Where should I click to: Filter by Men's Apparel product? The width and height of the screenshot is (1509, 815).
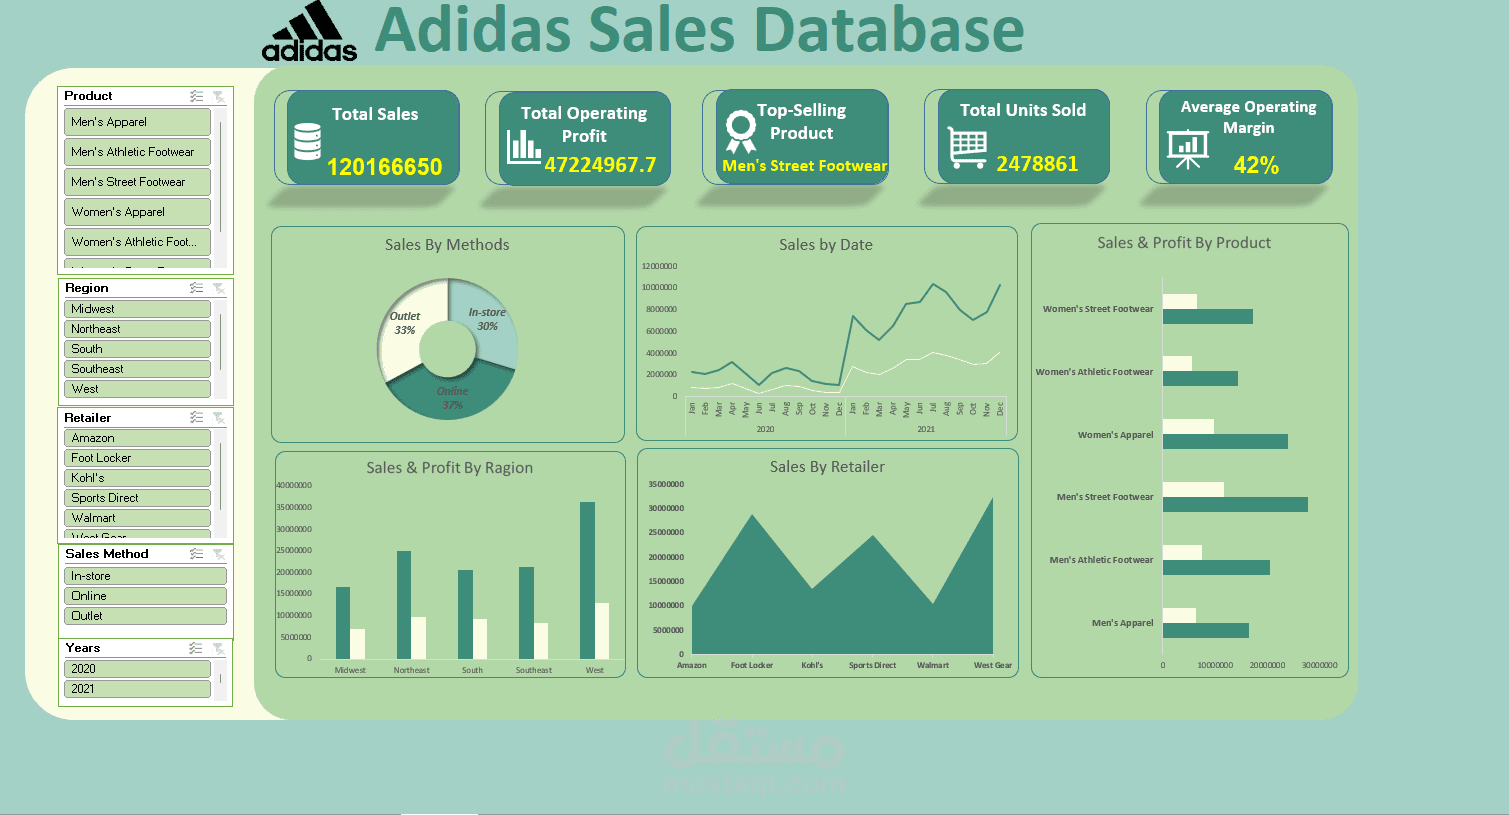(137, 122)
